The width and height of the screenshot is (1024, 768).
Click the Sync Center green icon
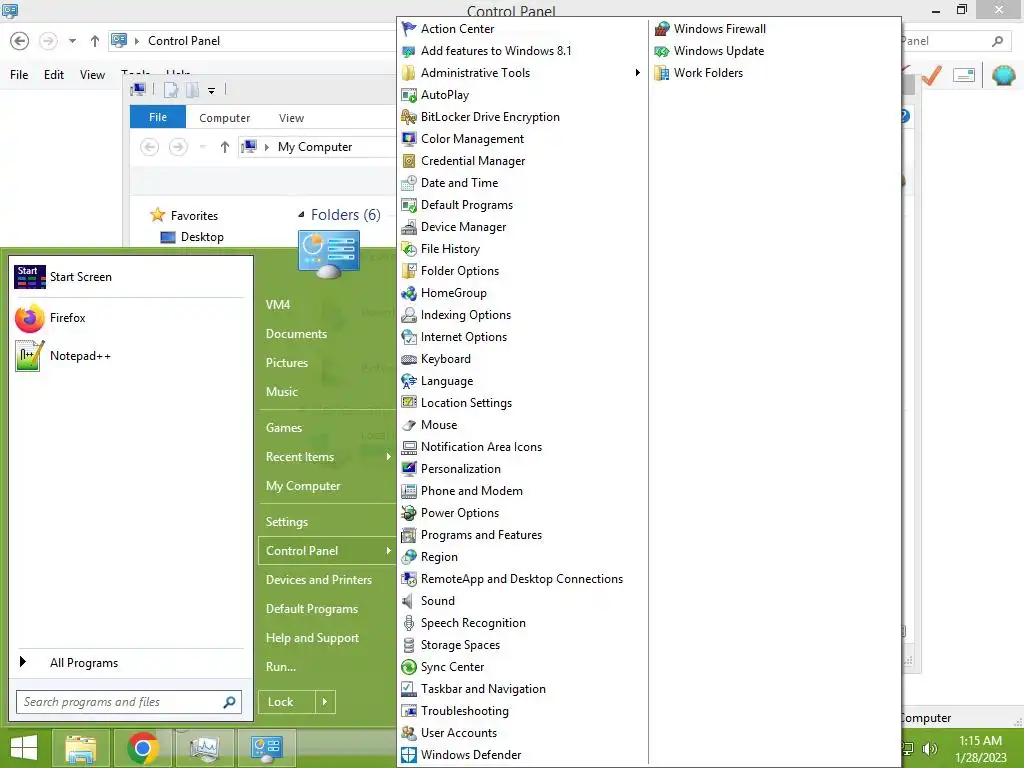409,667
